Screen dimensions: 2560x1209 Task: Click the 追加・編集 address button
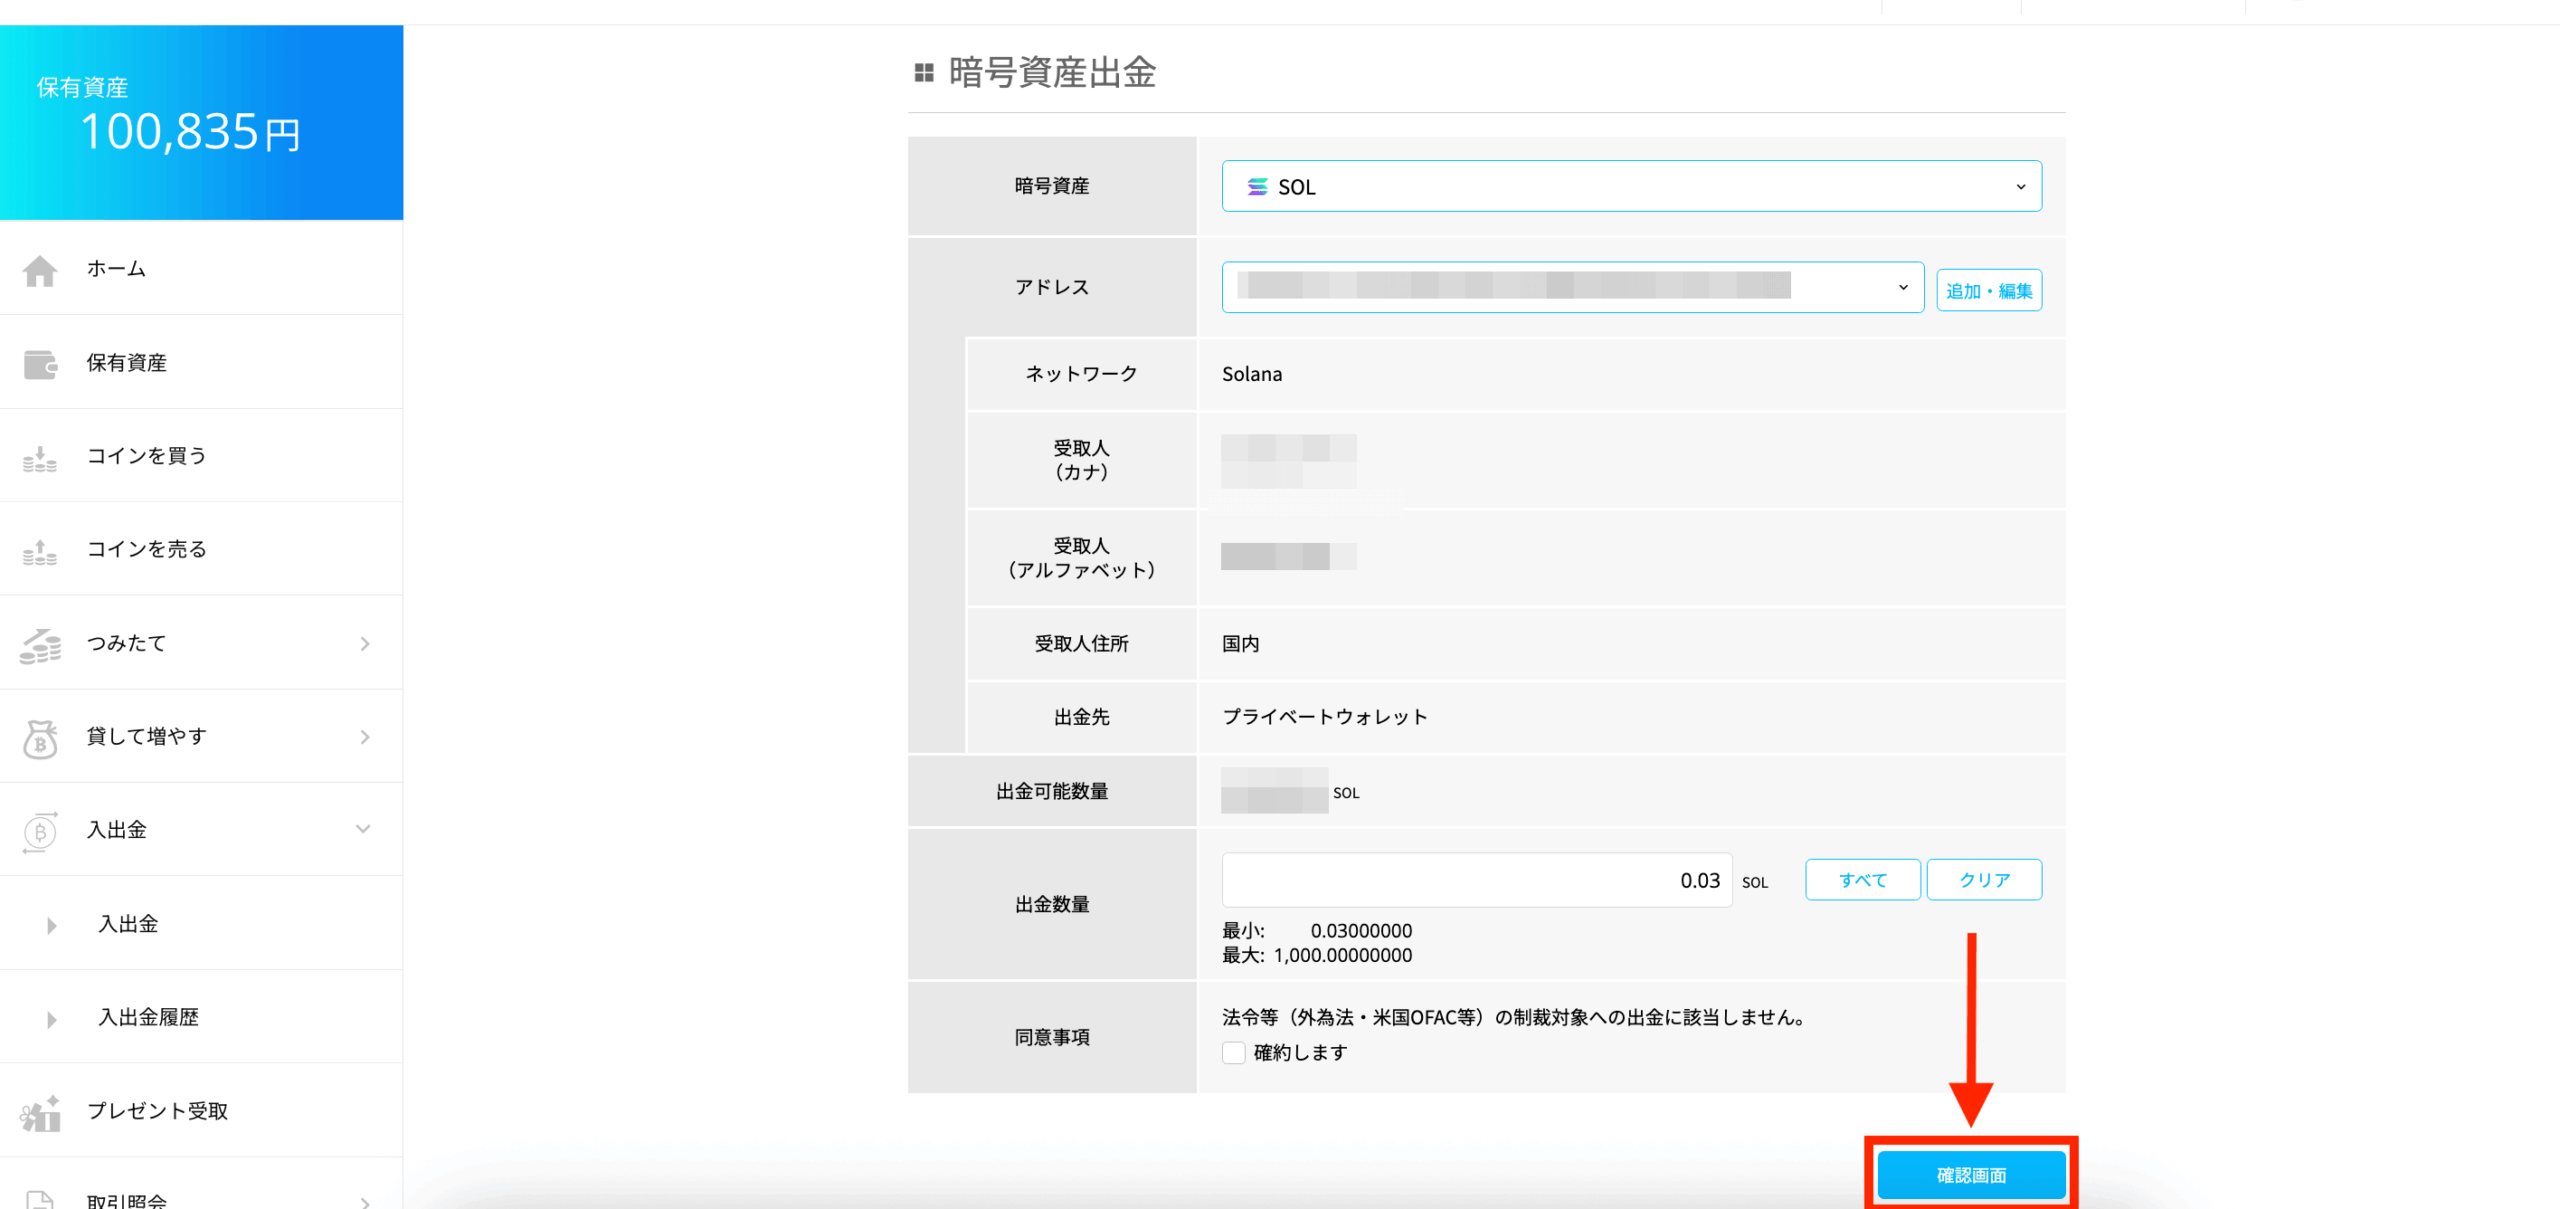point(1988,291)
